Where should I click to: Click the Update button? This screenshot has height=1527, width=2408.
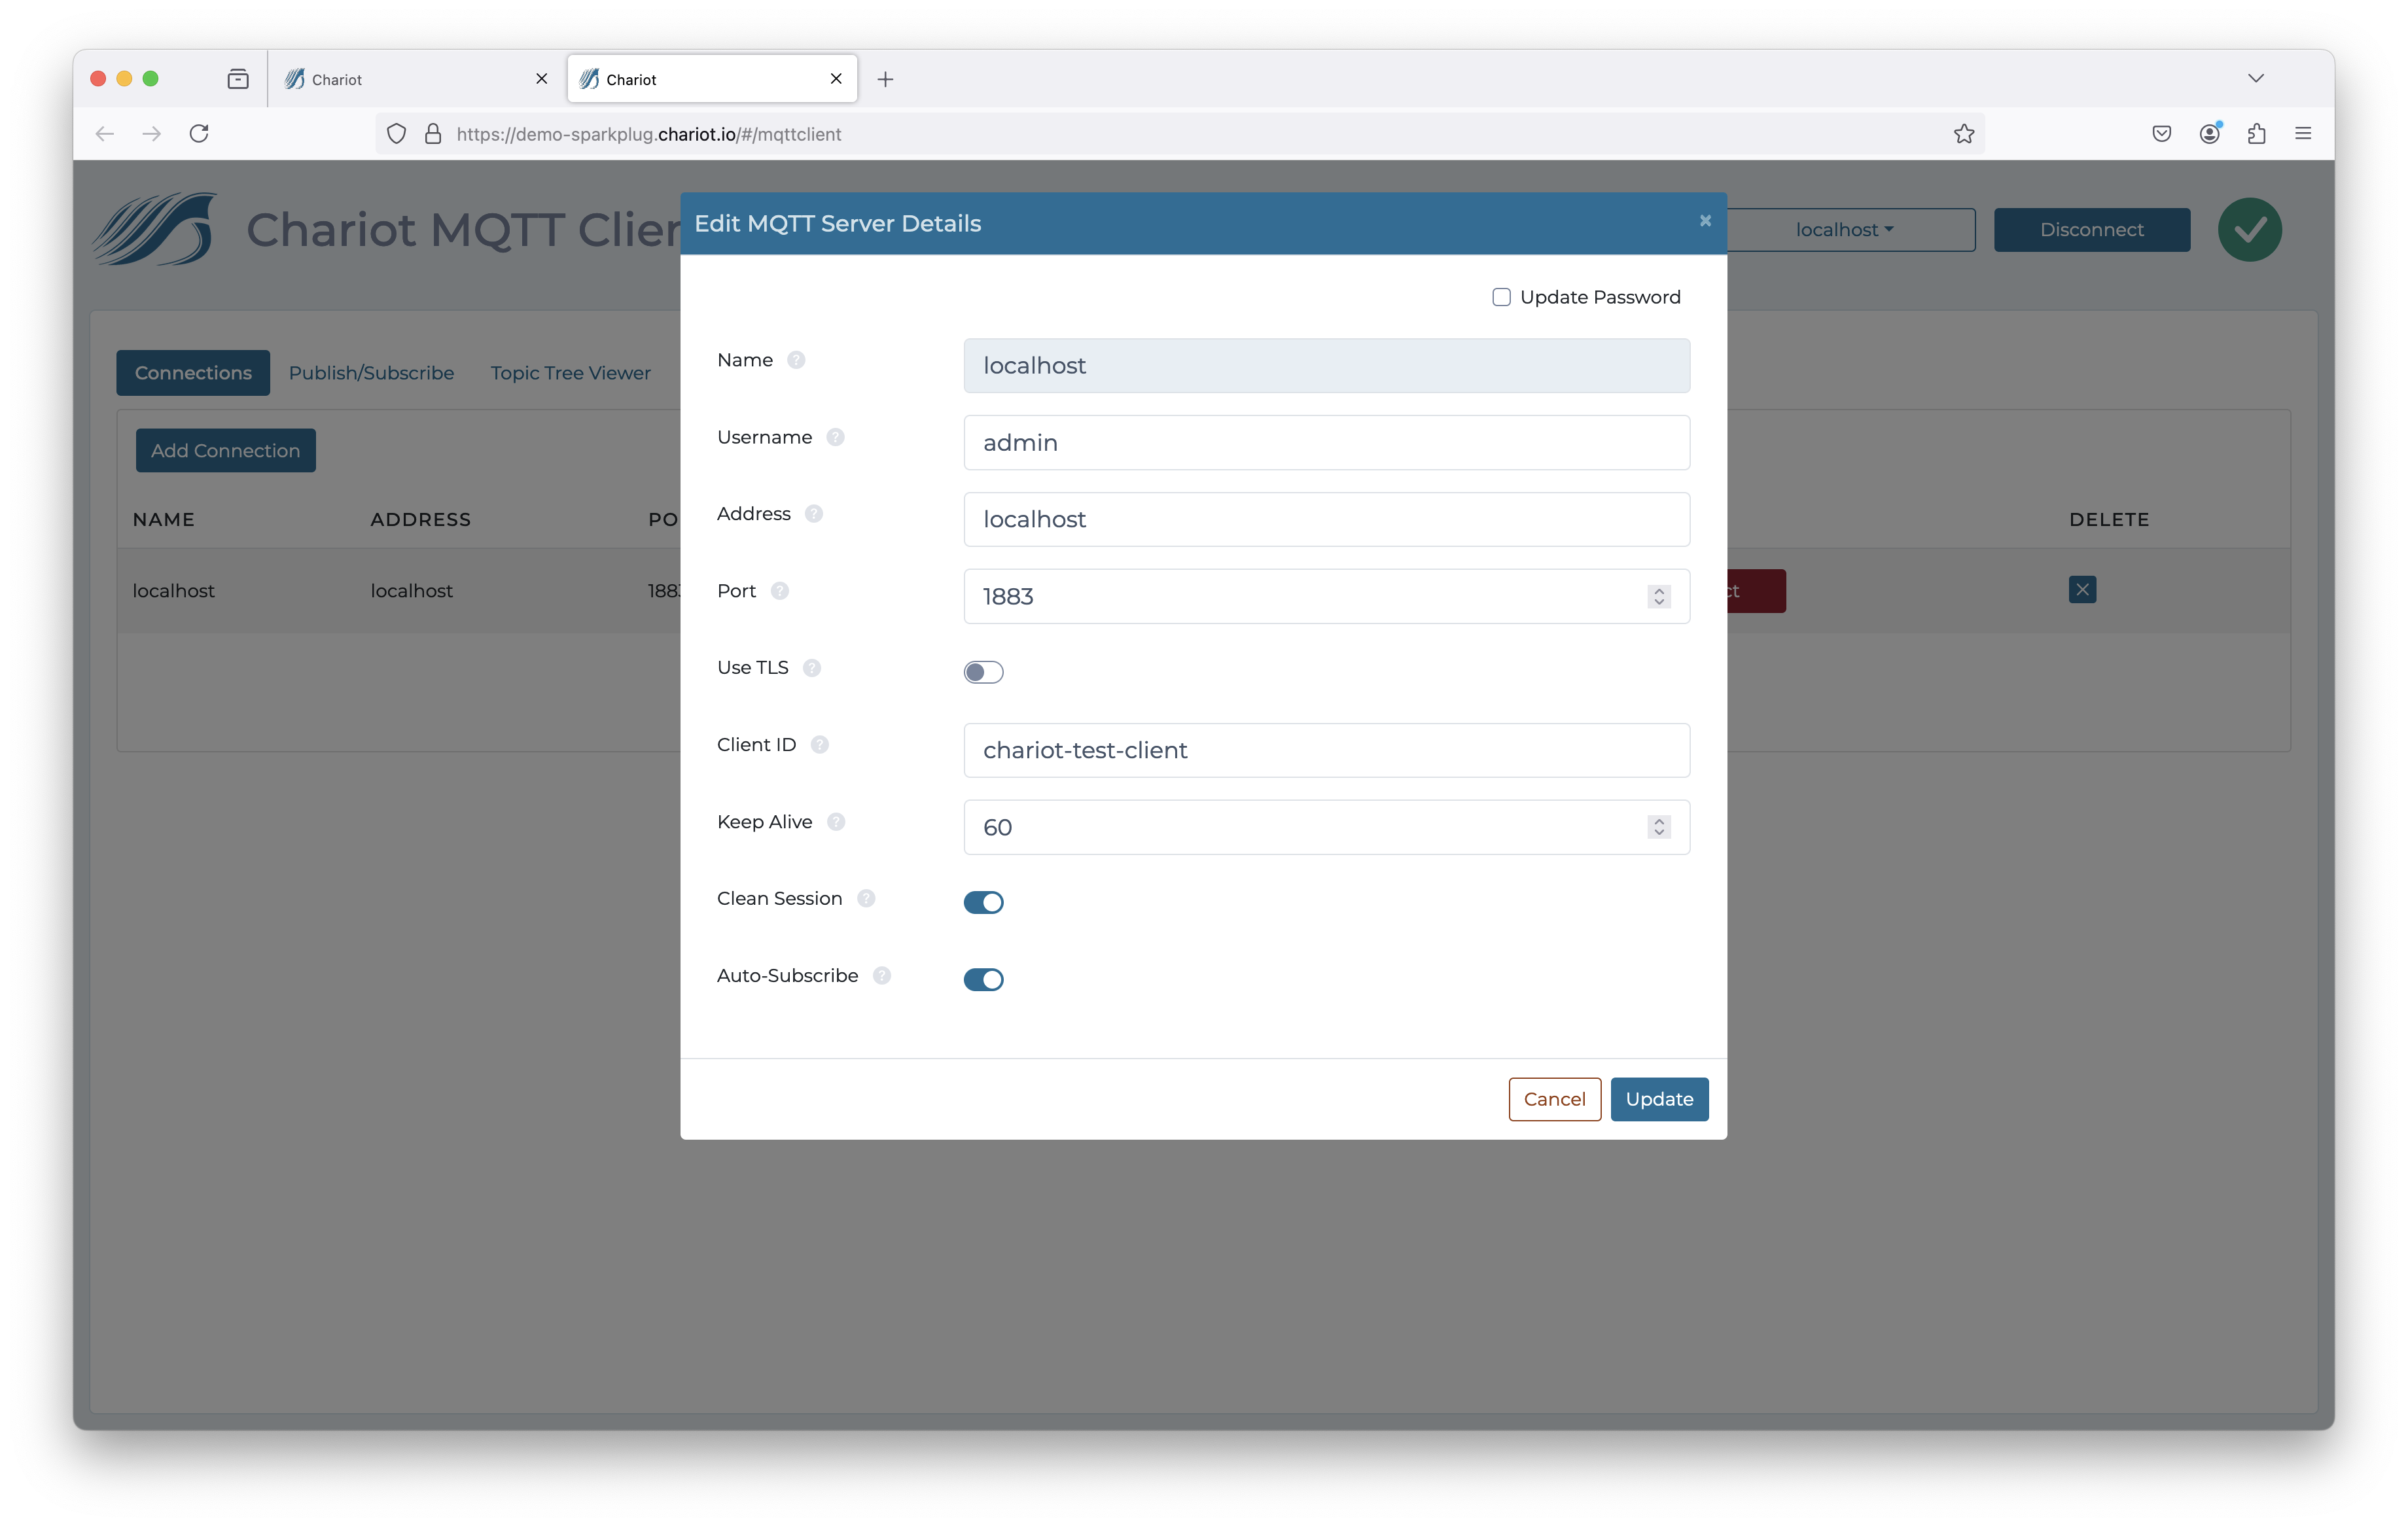click(1659, 1100)
